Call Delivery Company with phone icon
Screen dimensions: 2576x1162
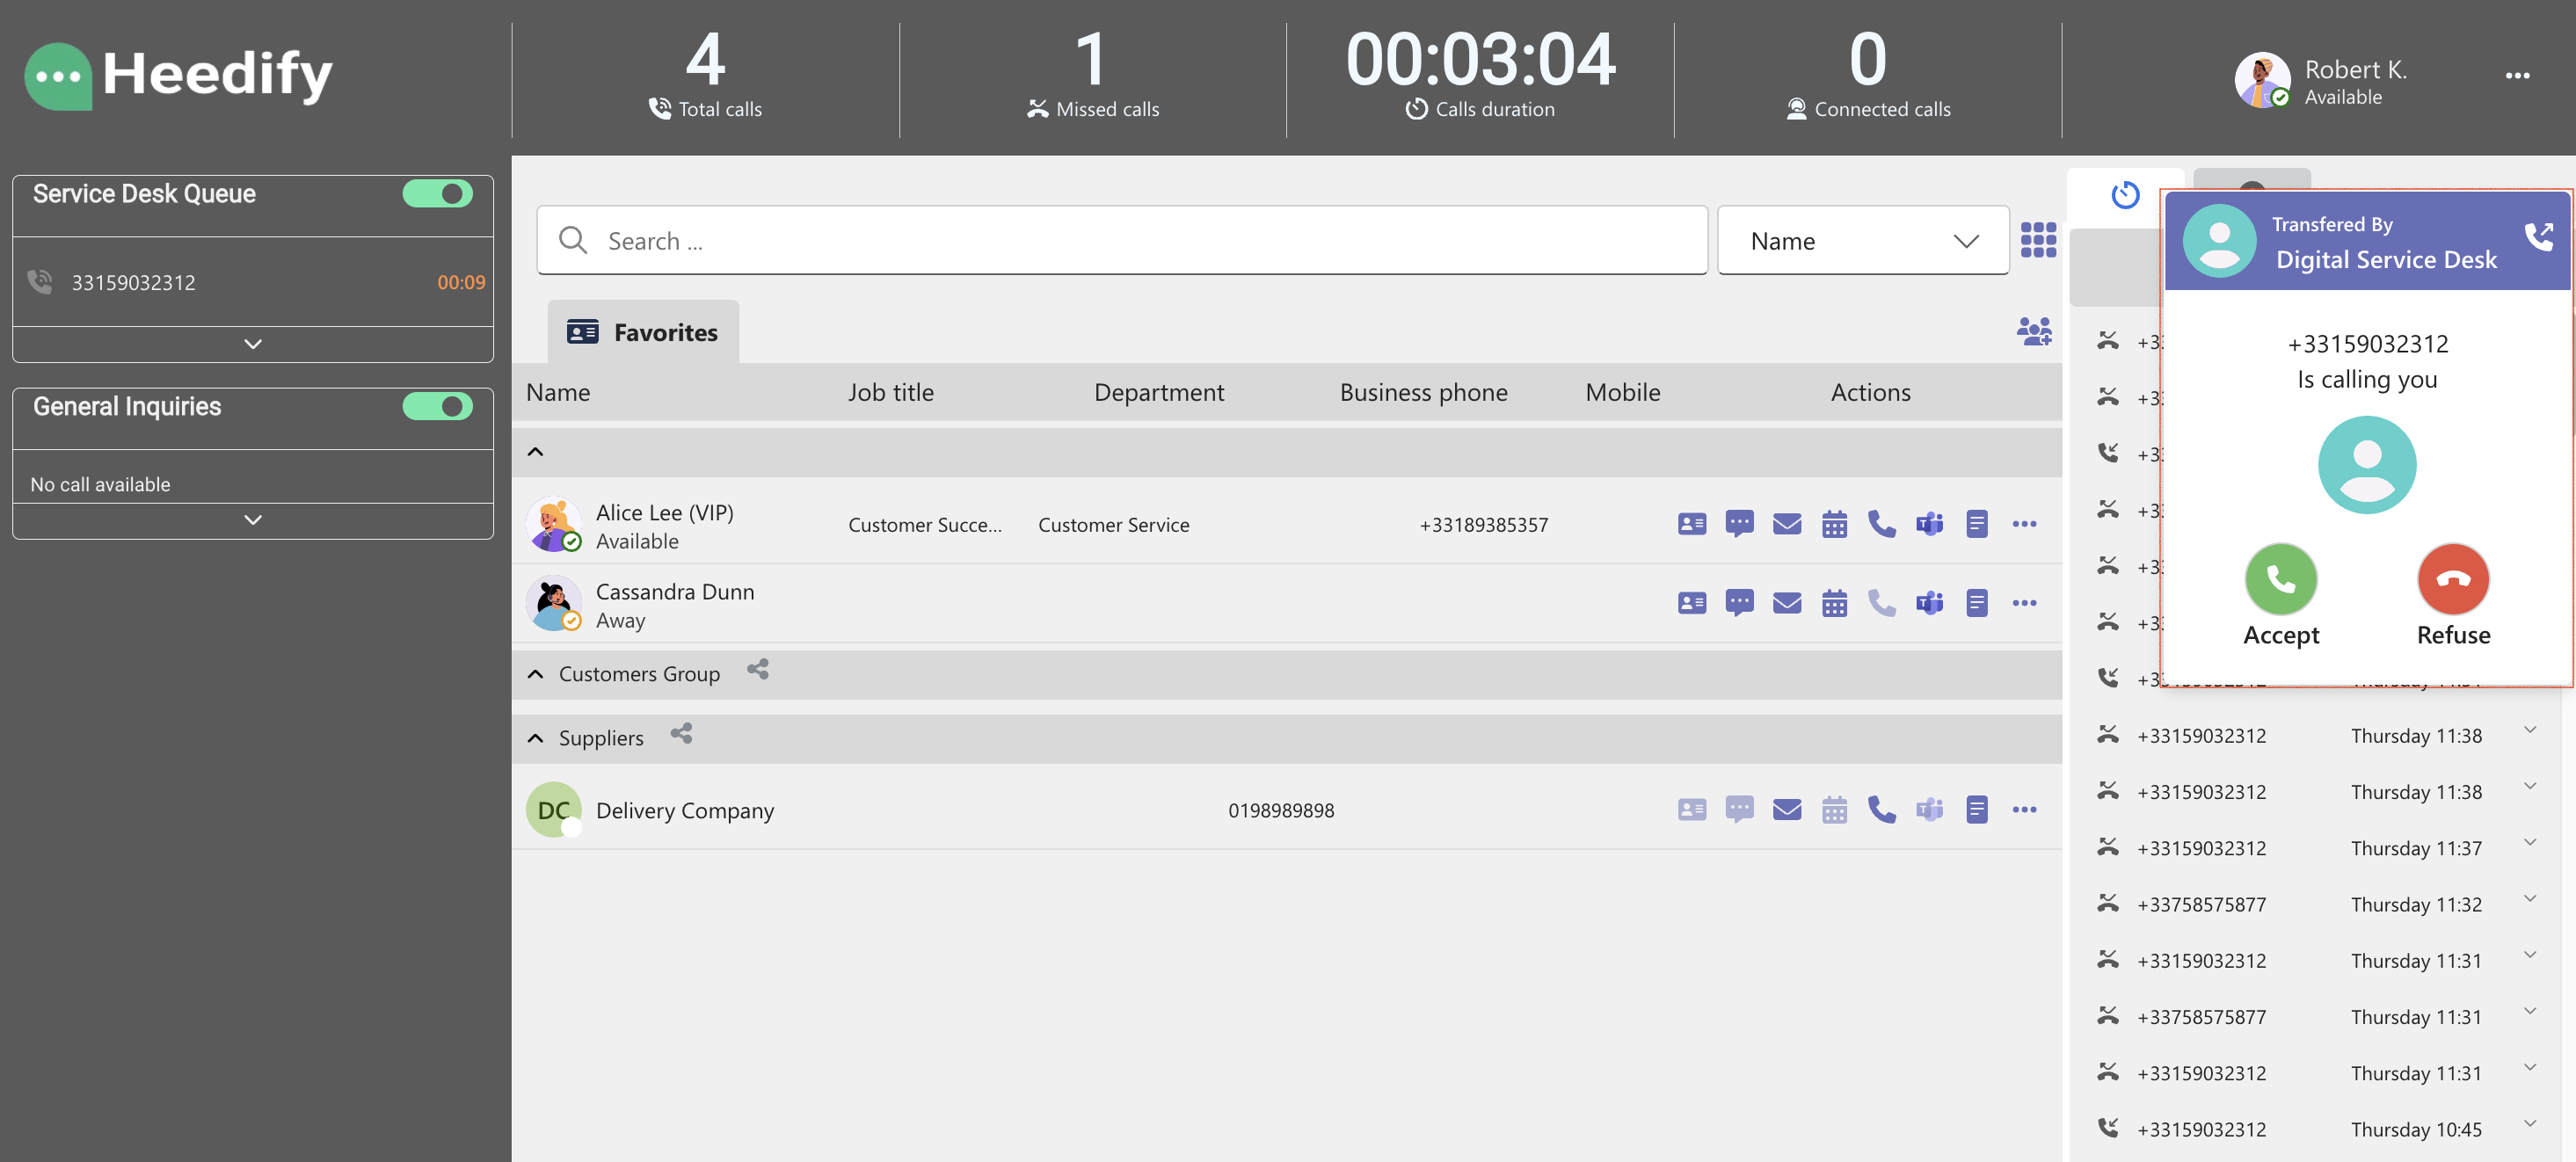(x=1881, y=810)
